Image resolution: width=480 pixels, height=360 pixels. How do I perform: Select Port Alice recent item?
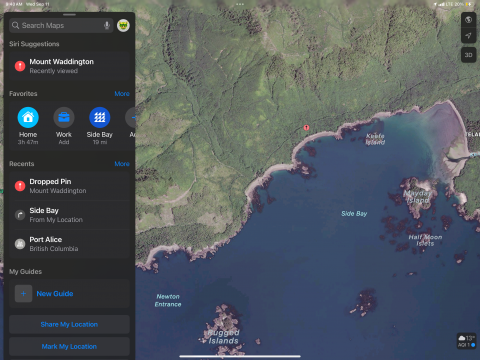(69, 244)
